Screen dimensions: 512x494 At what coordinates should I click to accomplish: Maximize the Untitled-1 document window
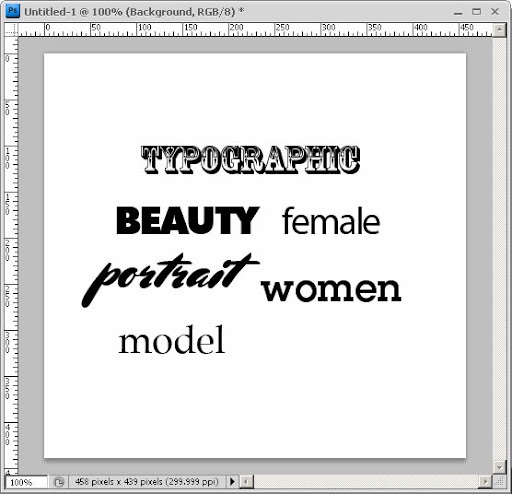477,12
